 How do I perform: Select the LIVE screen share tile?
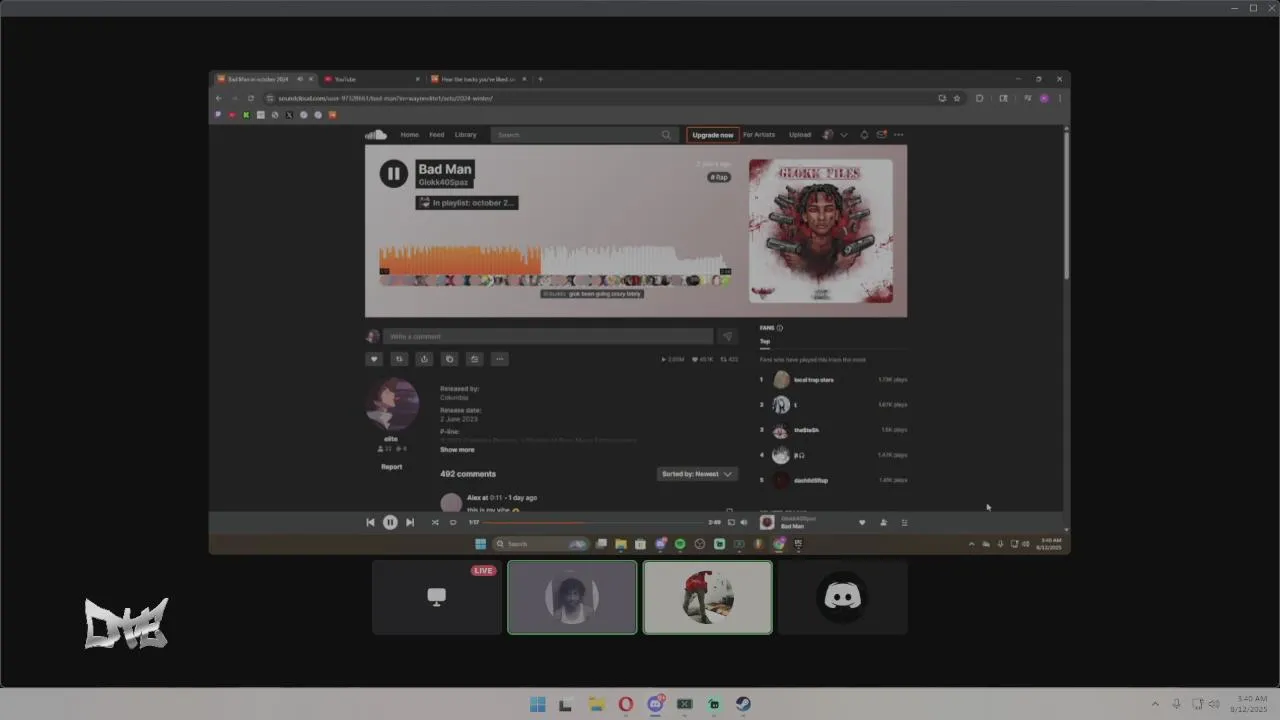pos(437,597)
